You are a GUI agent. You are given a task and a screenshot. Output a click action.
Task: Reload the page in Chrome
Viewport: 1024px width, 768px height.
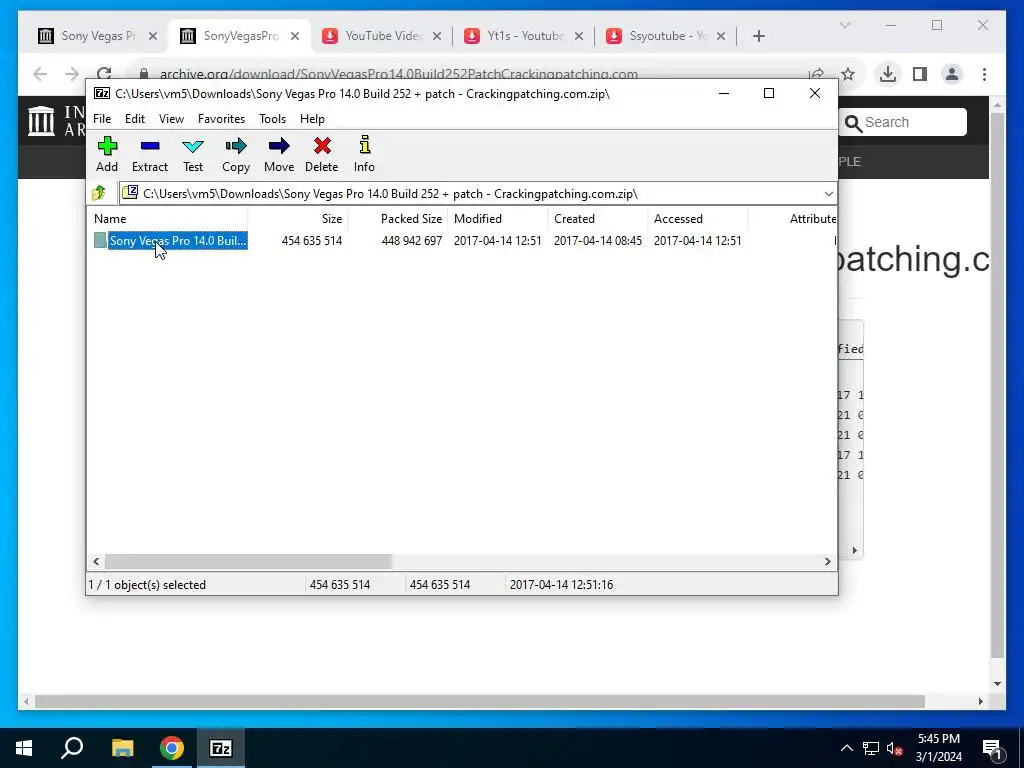(104, 74)
